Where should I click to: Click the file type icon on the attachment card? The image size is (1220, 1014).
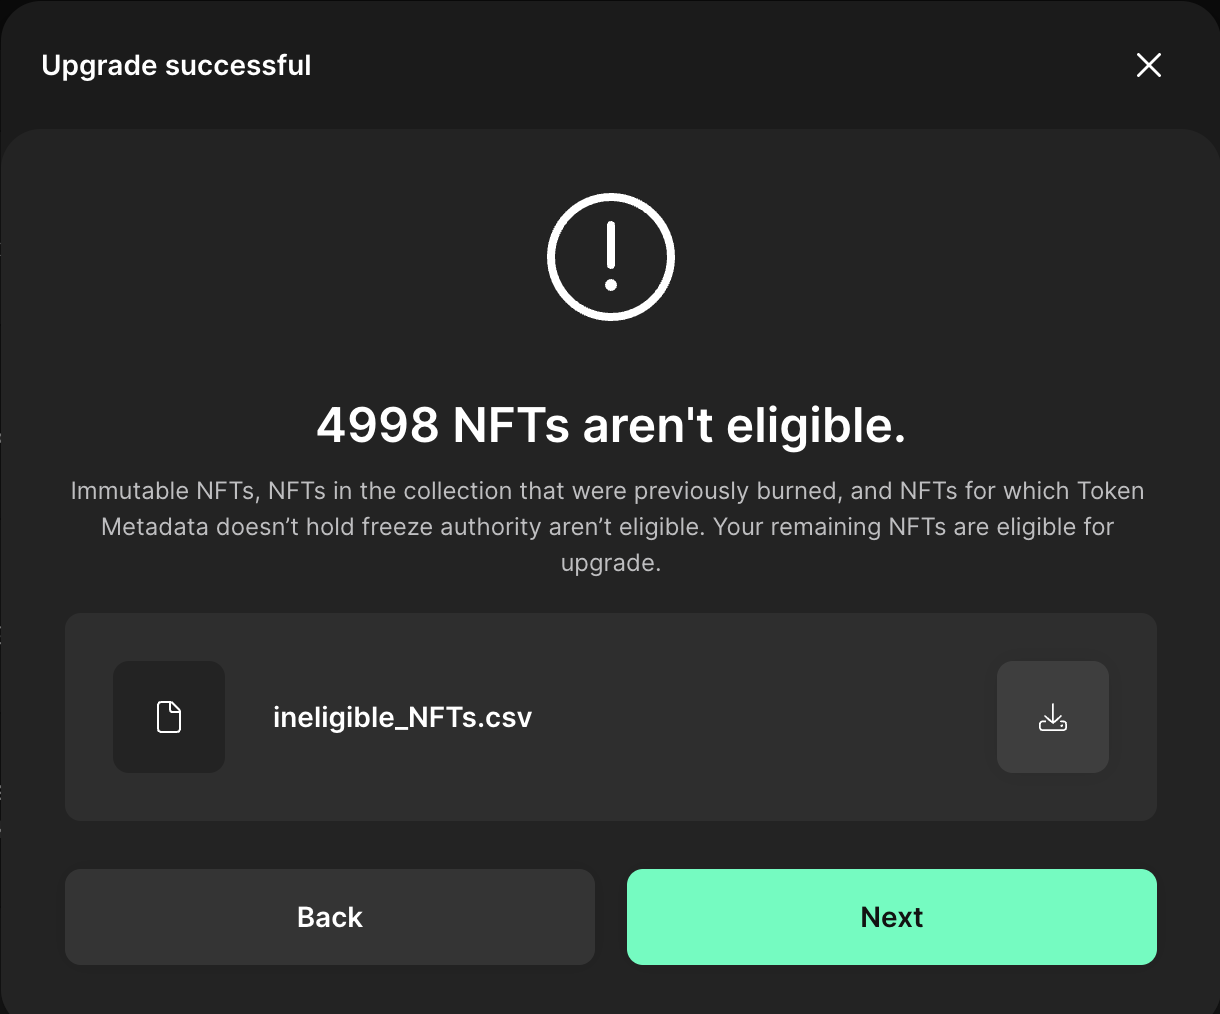[169, 716]
